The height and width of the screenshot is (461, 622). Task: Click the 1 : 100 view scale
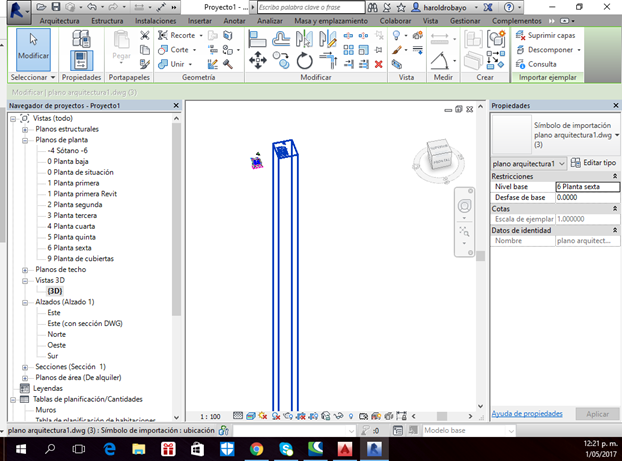click(x=210, y=416)
